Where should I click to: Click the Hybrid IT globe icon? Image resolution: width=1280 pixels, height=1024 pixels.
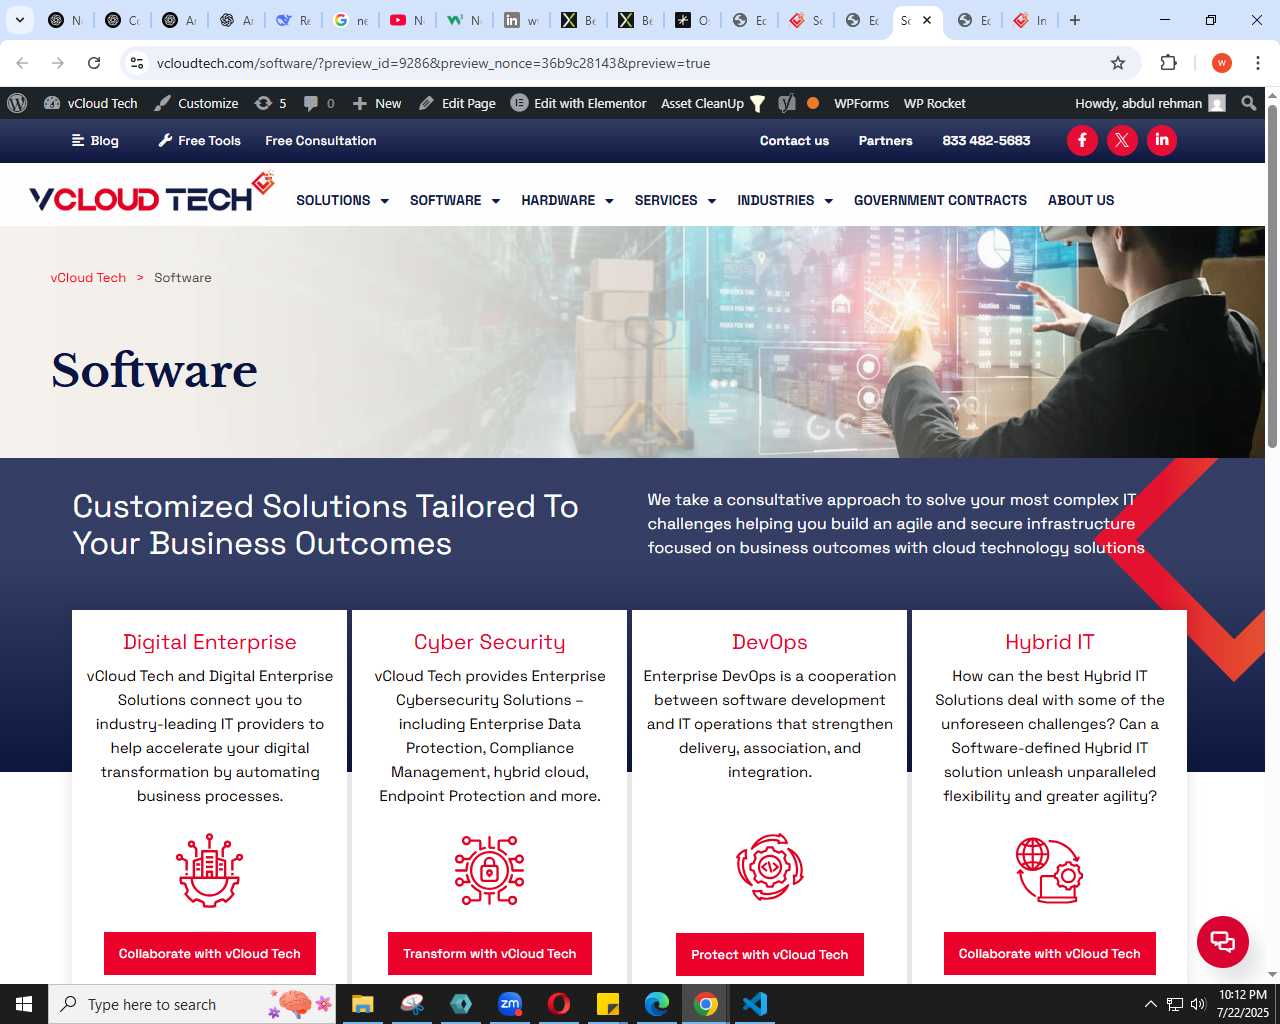(x=1049, y=870)
